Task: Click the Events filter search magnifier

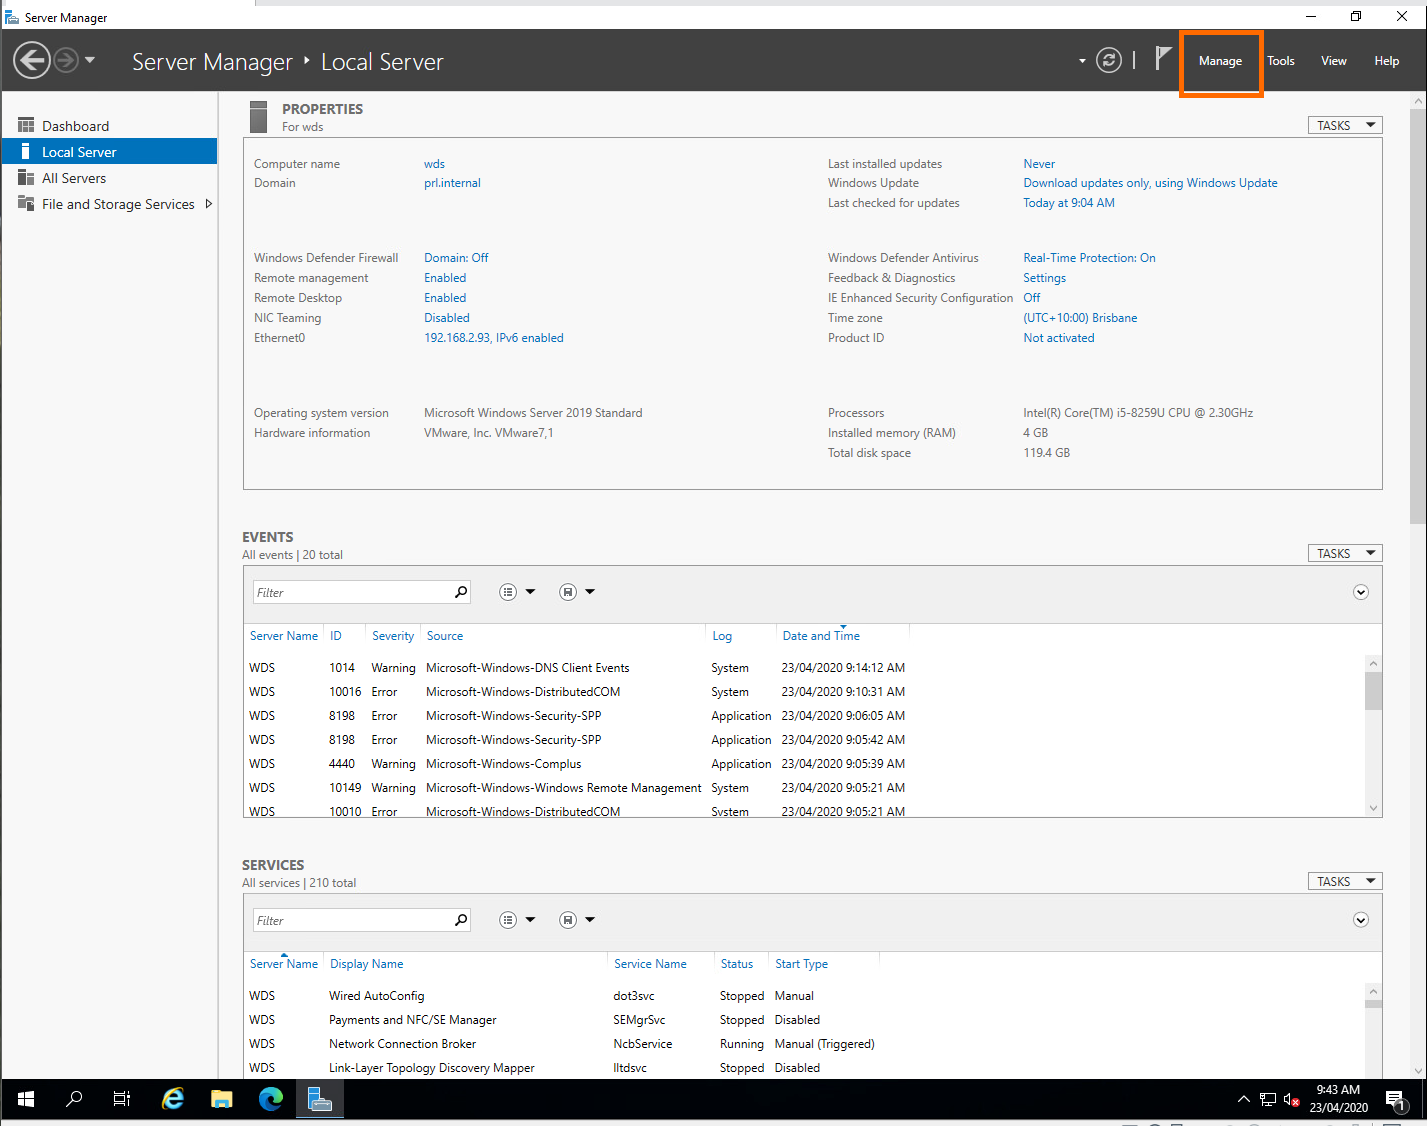Action: 461,592
